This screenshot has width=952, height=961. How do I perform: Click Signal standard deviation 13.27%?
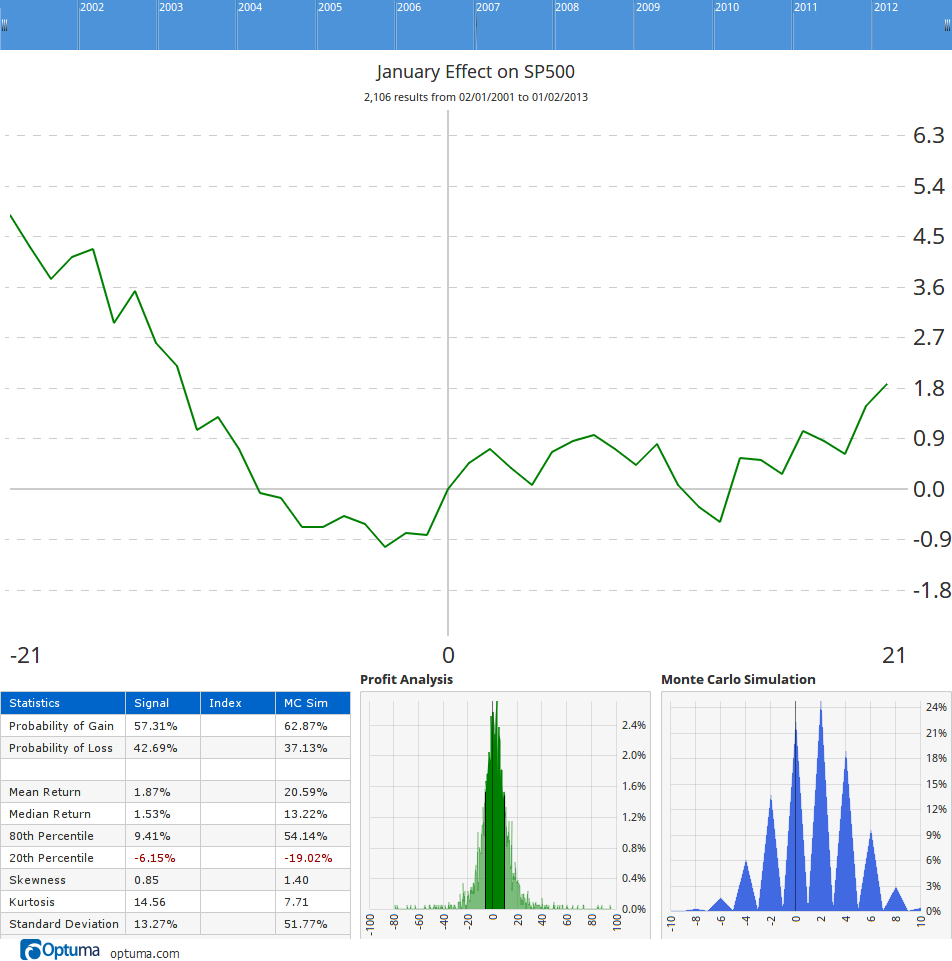coord(156,924)
